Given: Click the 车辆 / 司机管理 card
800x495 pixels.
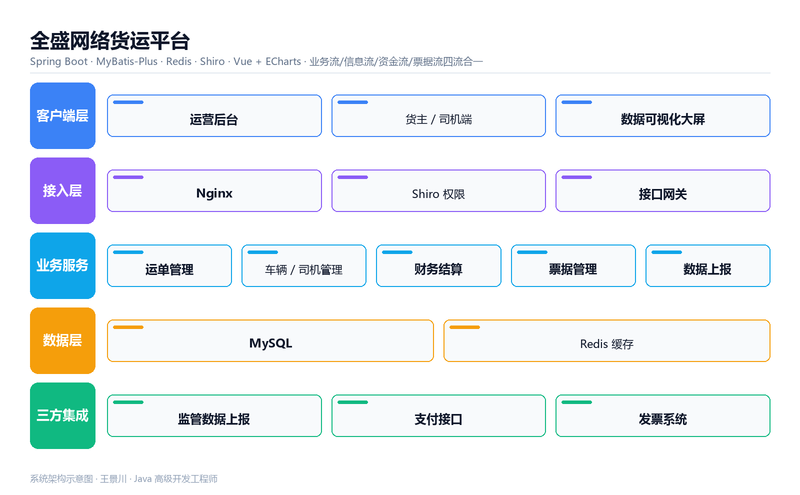Looking at the screenshot, I should 304,266.
